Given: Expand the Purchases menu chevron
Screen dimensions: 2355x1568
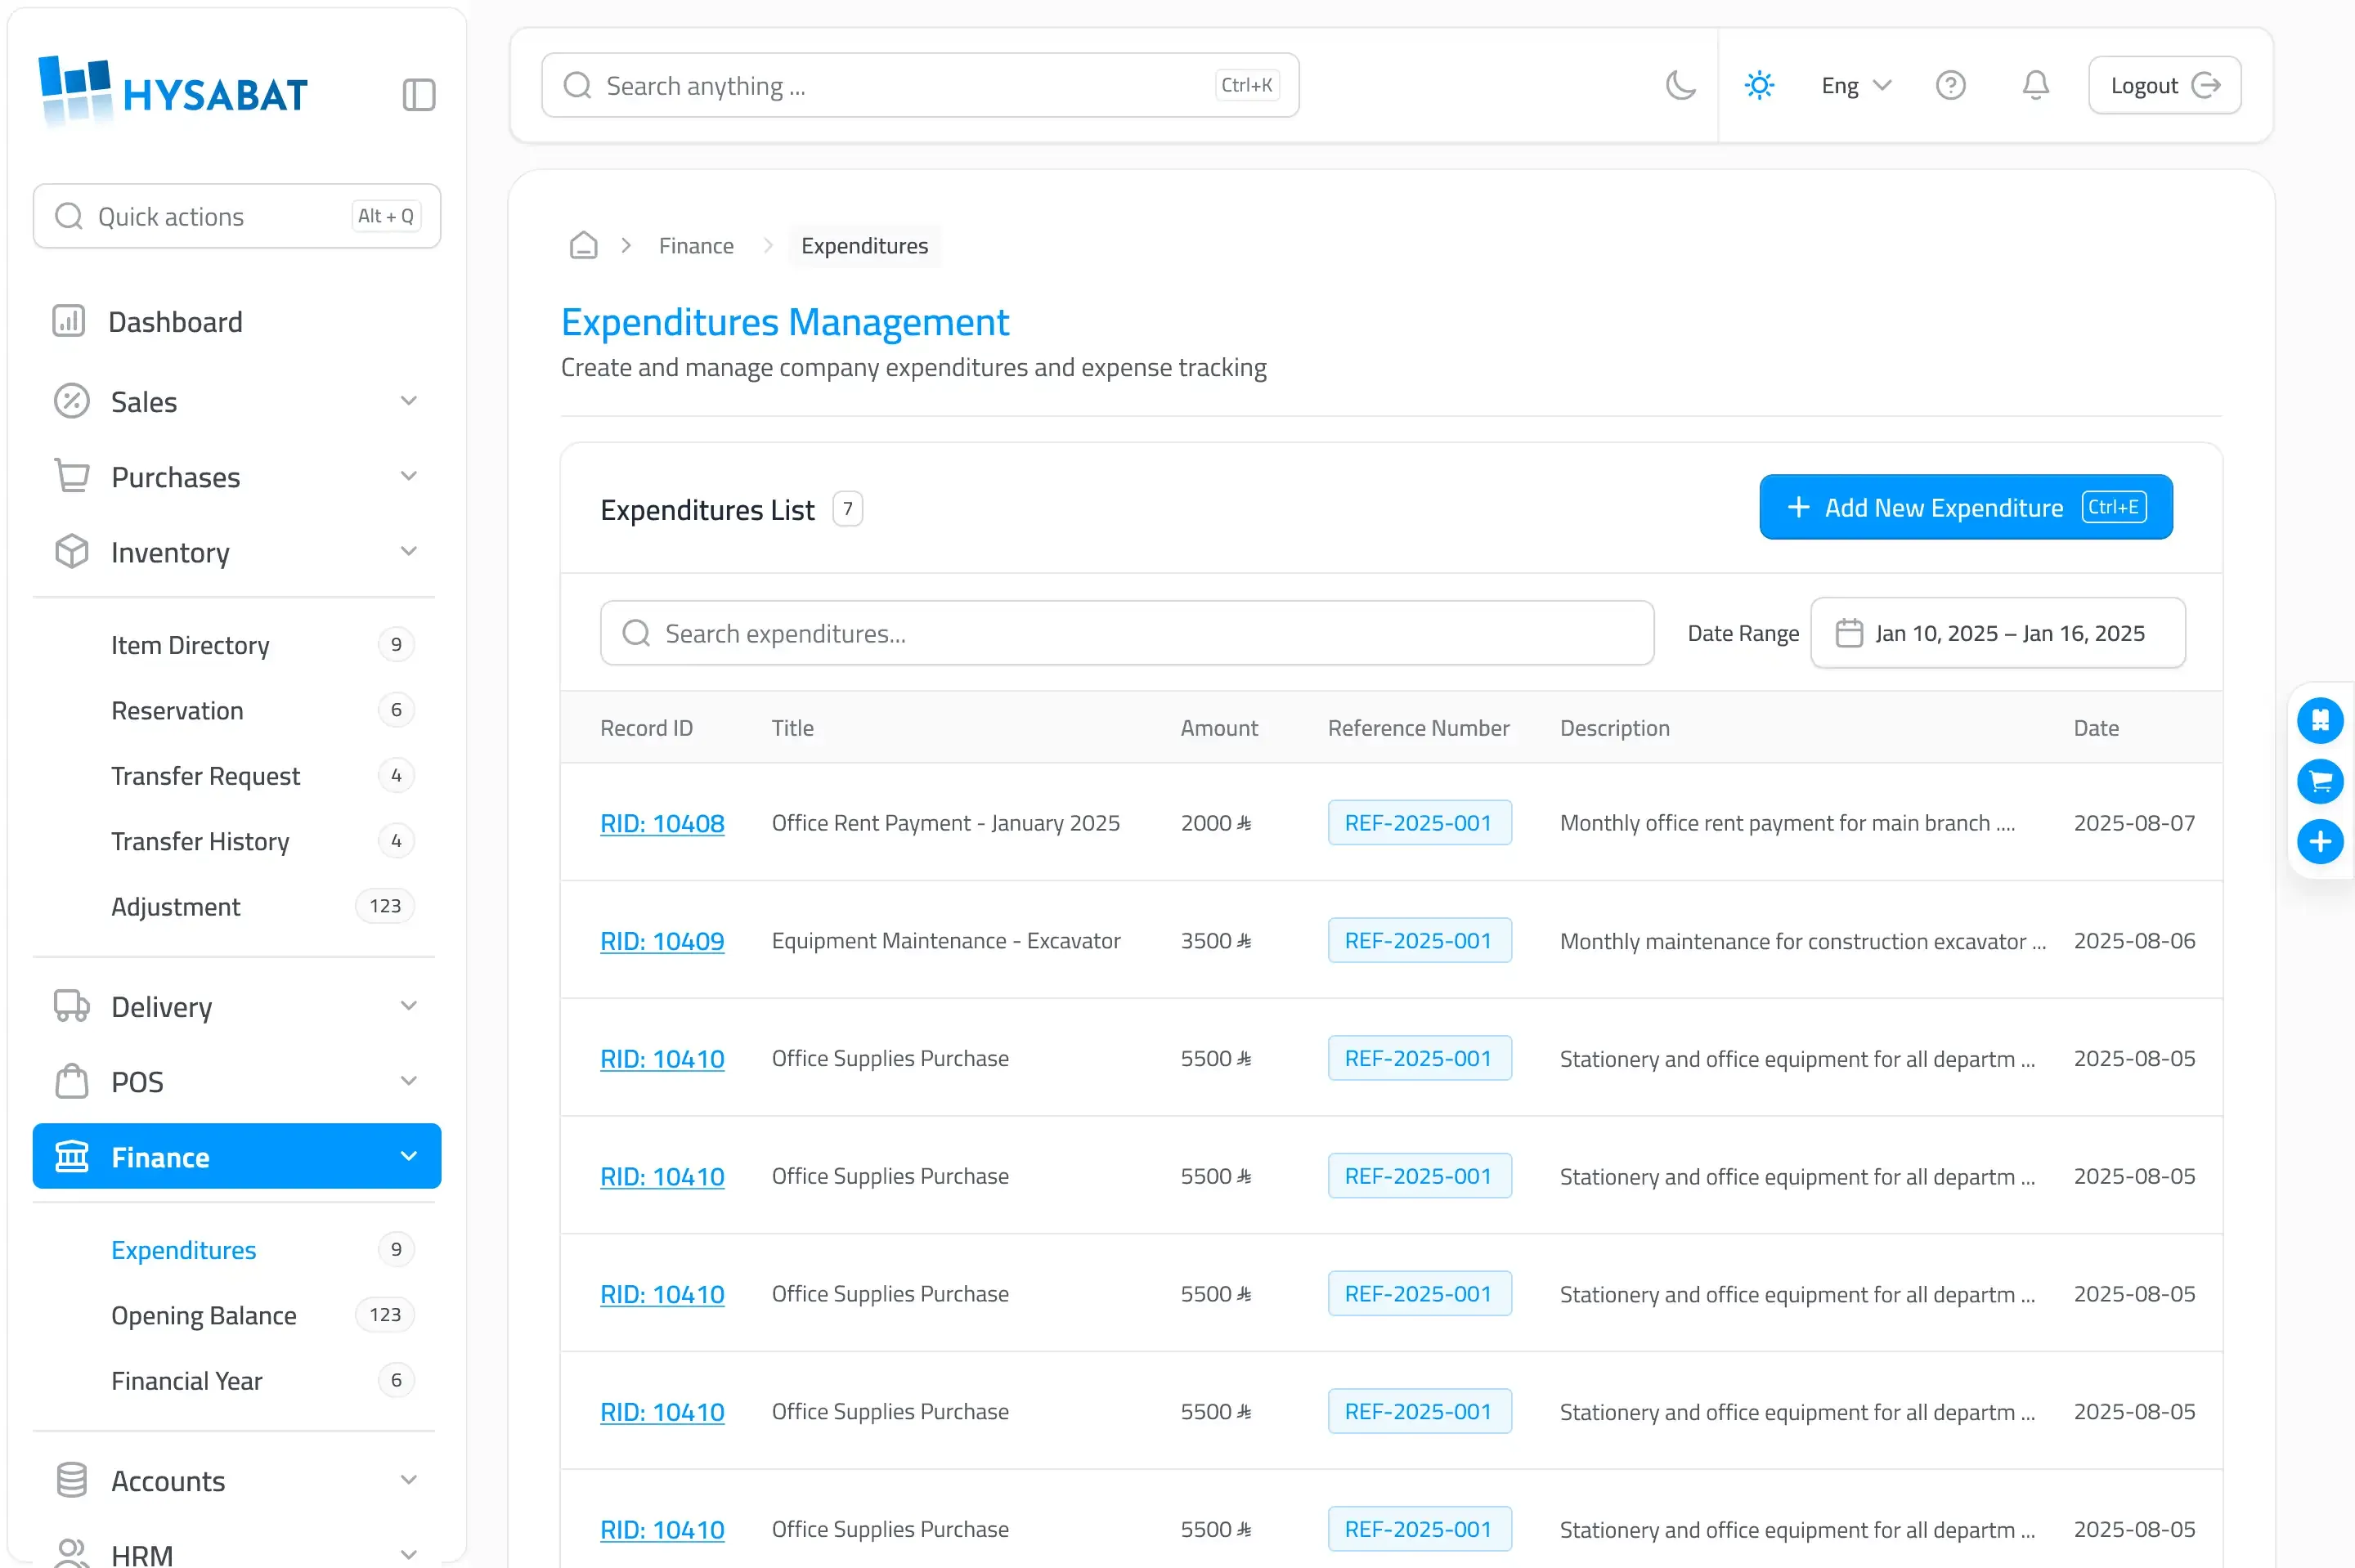Looking at the screenshot, I should [408, 476].
